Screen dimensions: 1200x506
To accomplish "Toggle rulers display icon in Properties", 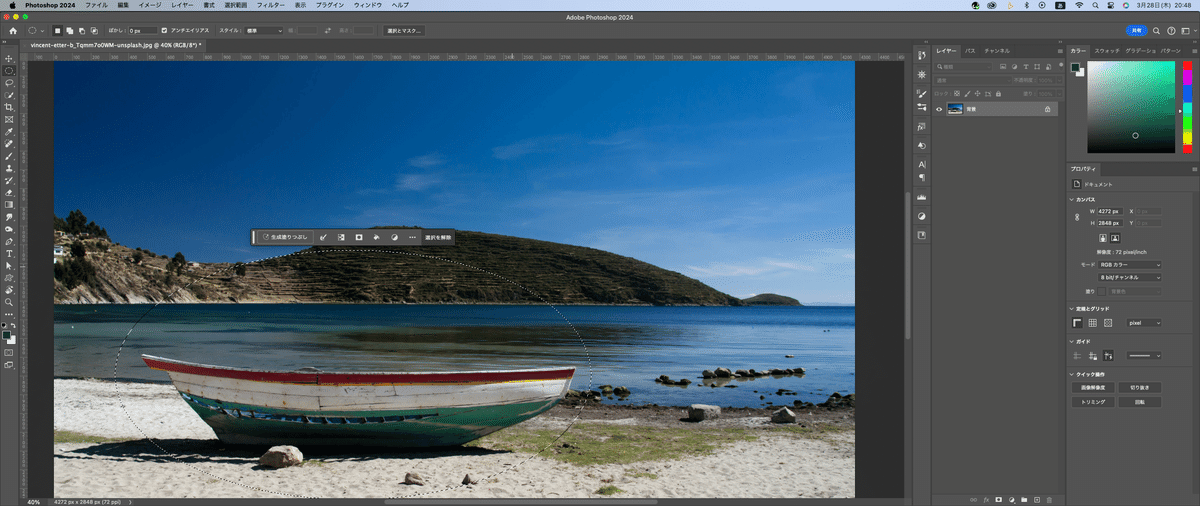I will pyautogui.click(x=1078, y=323).
